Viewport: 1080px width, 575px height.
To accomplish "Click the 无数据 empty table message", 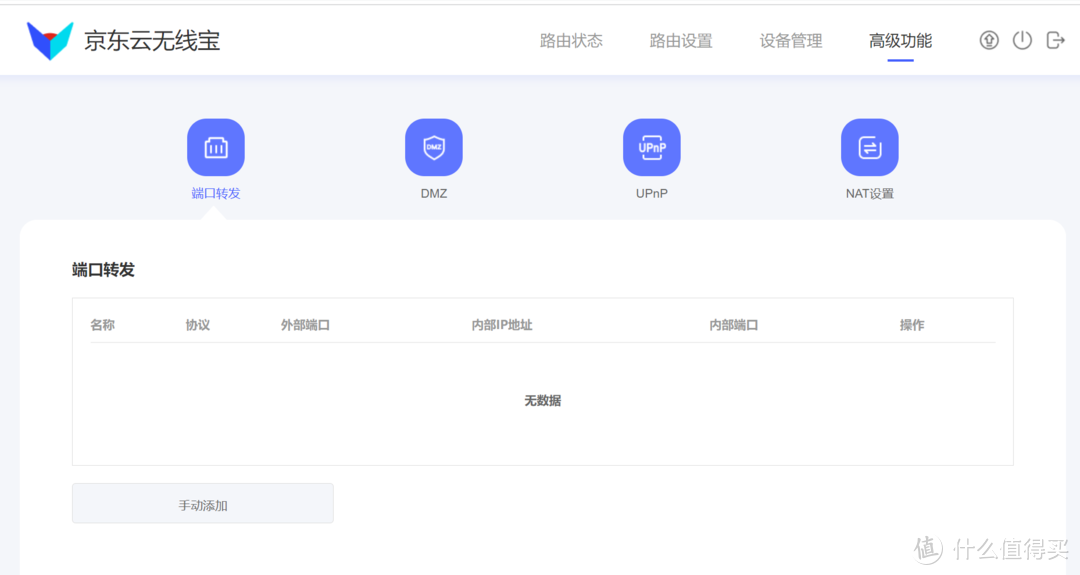I will pyautogui.click(x=543, y=401).
